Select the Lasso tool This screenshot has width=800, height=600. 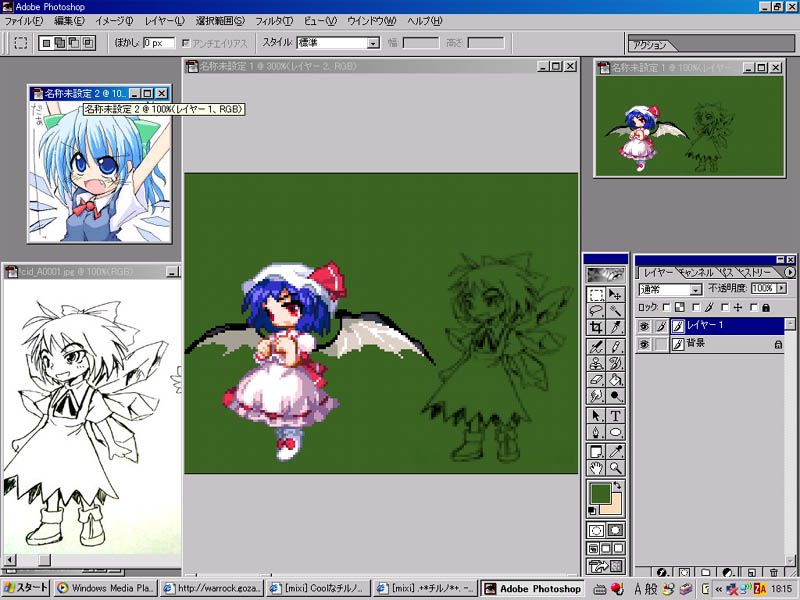[596, 311]
